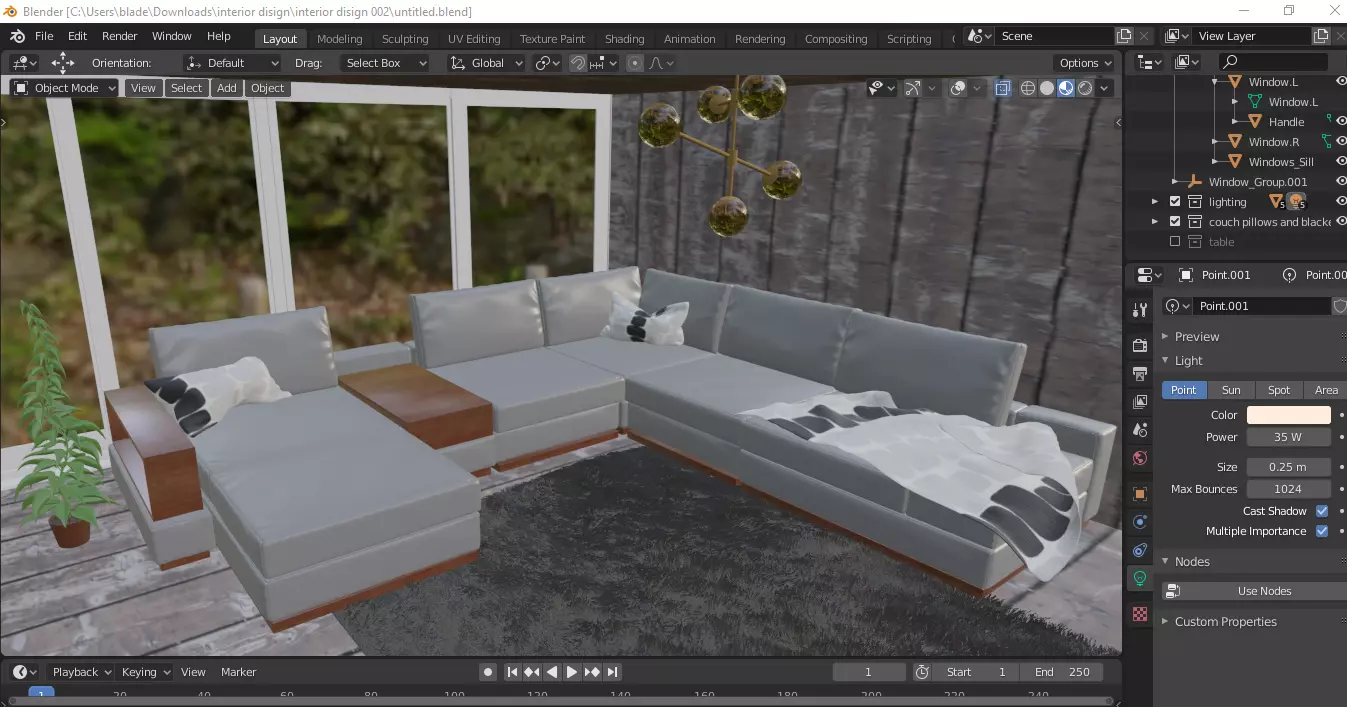Screen dimensions: 1347x707
Task: Set light type to Area
Action: tap(1326, 390)
